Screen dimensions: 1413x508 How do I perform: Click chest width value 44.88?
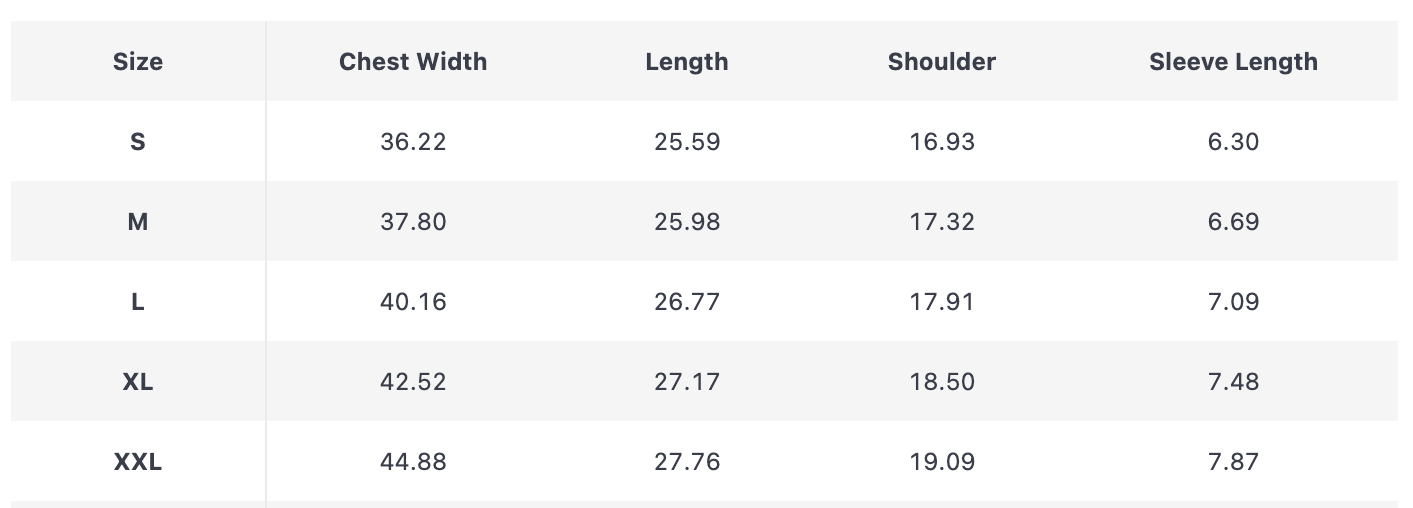point(413,462)
